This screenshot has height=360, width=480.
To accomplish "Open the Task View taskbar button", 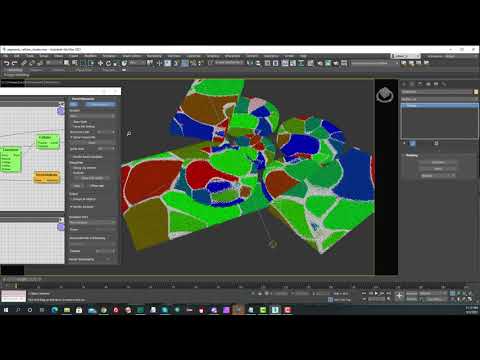I will click(42, 310).
